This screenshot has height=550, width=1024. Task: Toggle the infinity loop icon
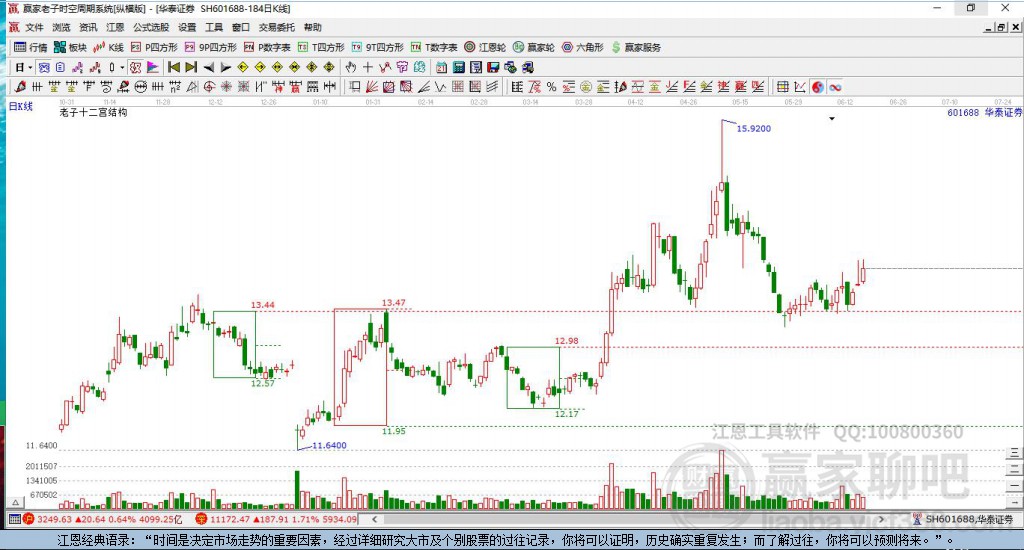click(835, 87)
